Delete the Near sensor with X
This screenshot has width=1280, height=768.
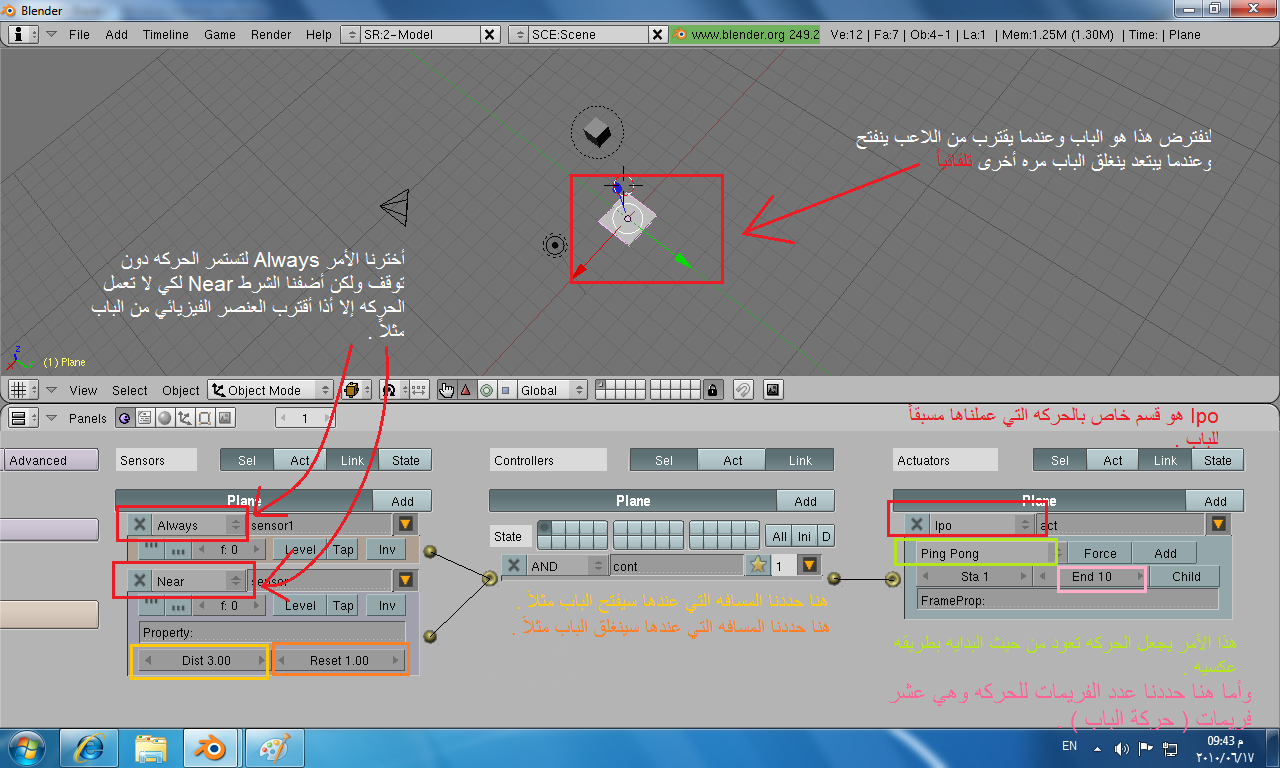tap(140, 581)
